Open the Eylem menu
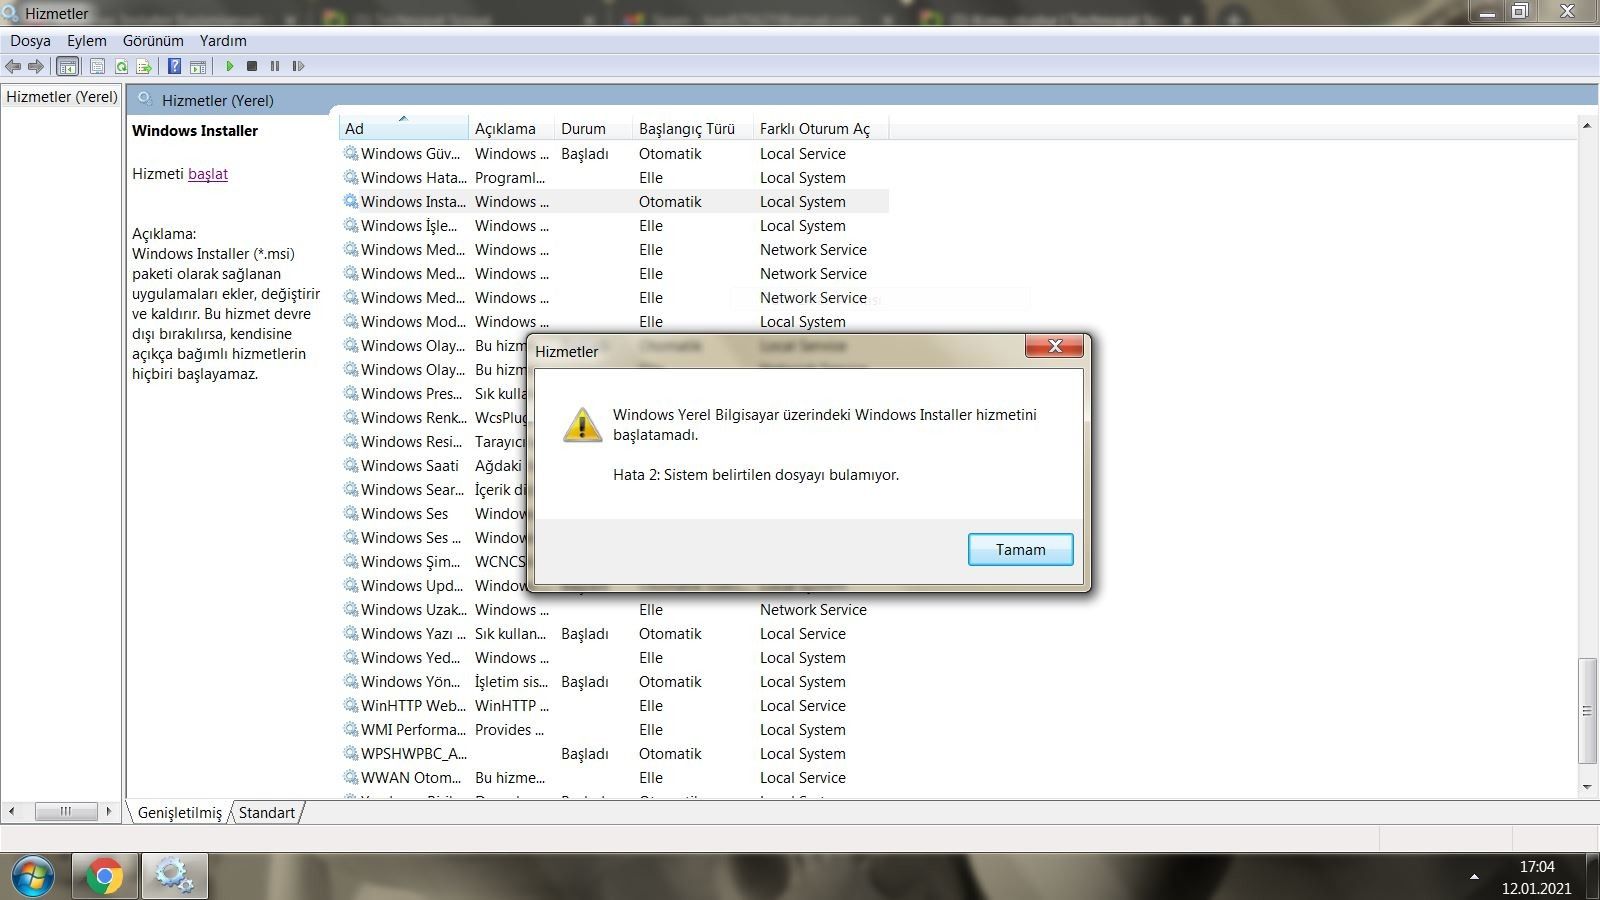 click(87, 41)
